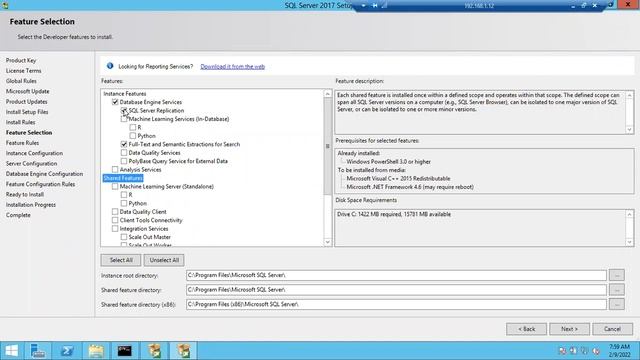Enable the Data Quality Client checkbox
This screenshot has width=640, height=360.
(115, 212)
